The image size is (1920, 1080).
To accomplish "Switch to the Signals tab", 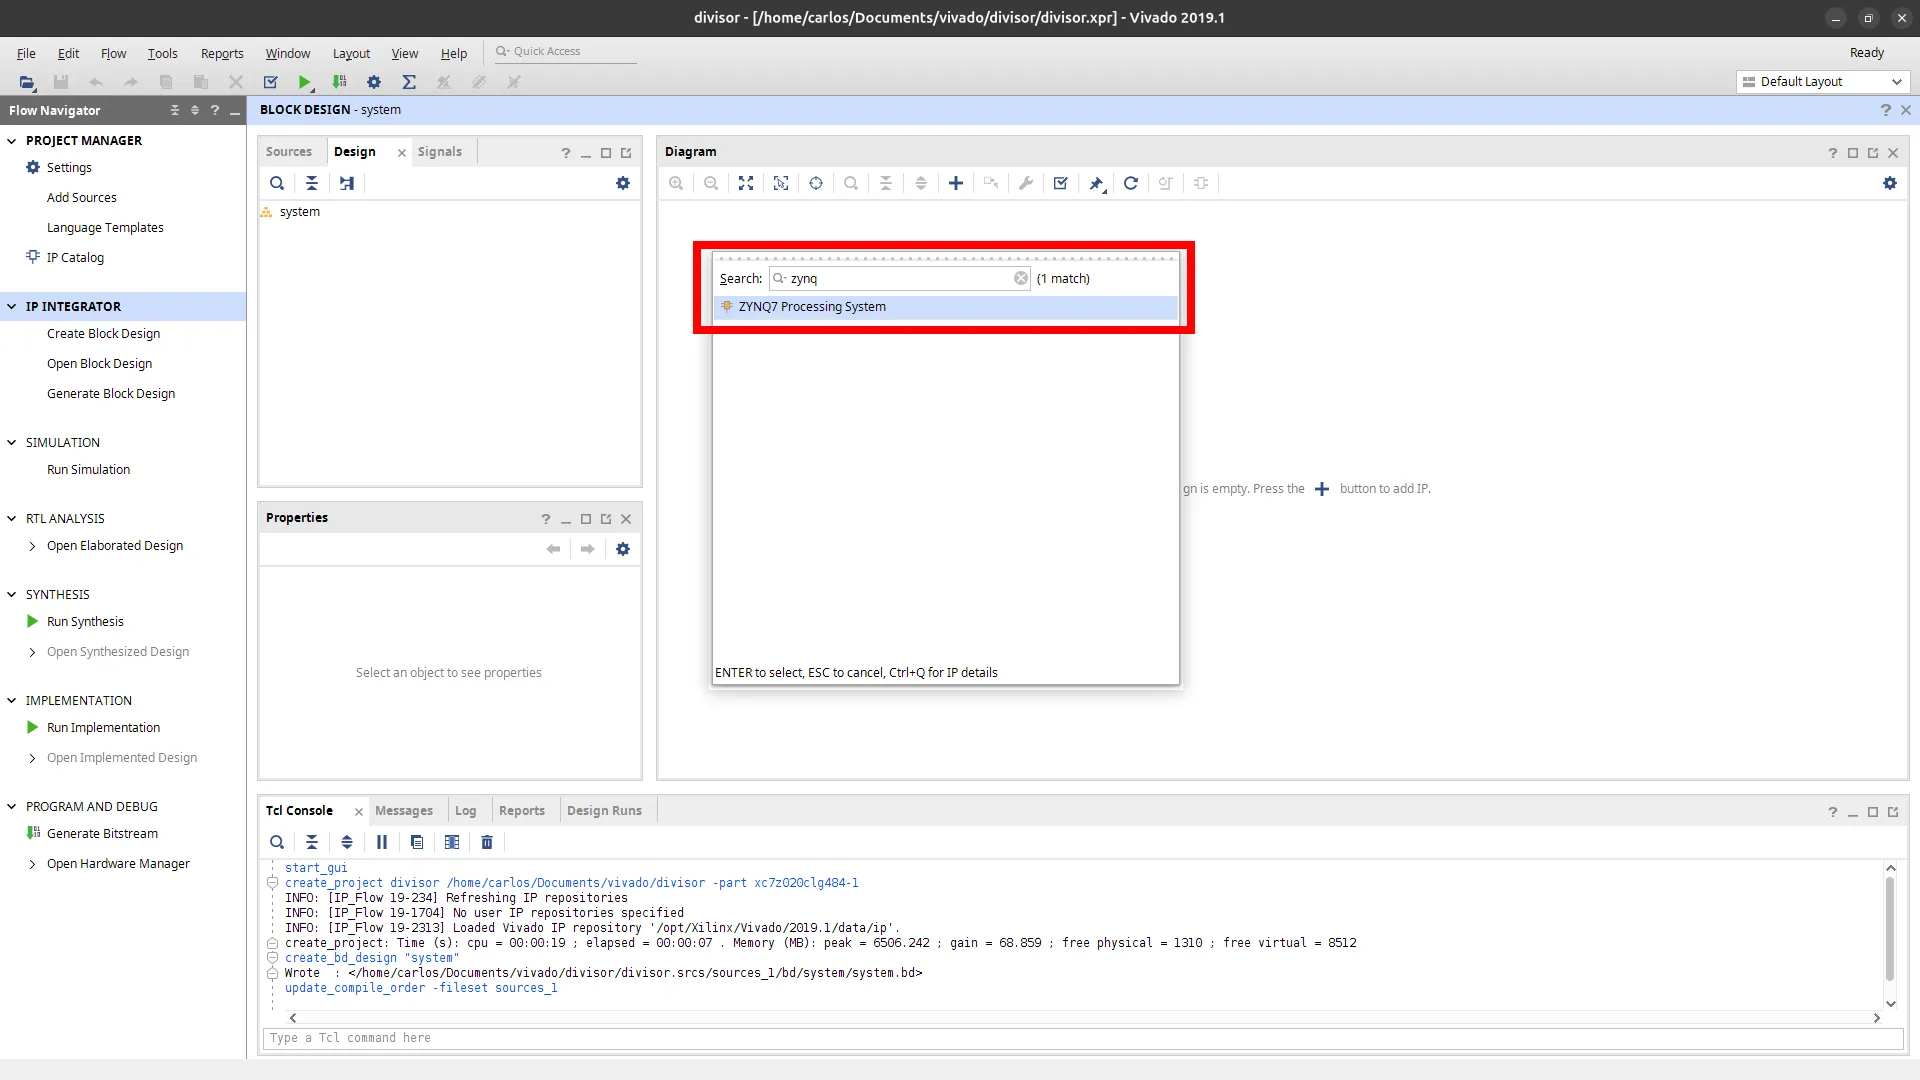I will (x=440, y=151).
